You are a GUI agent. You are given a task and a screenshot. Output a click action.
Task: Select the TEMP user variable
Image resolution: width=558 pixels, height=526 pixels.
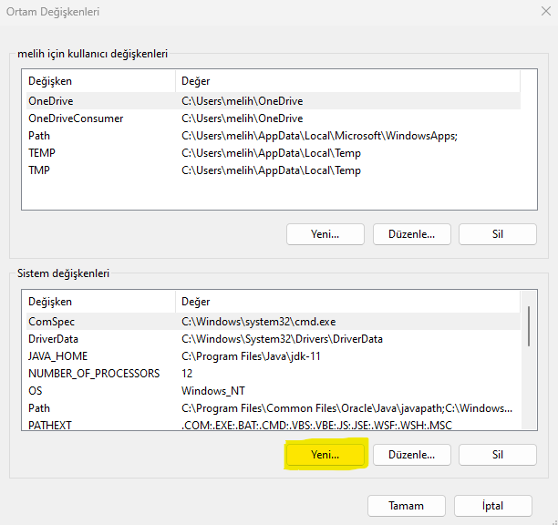tap(273, 153)
